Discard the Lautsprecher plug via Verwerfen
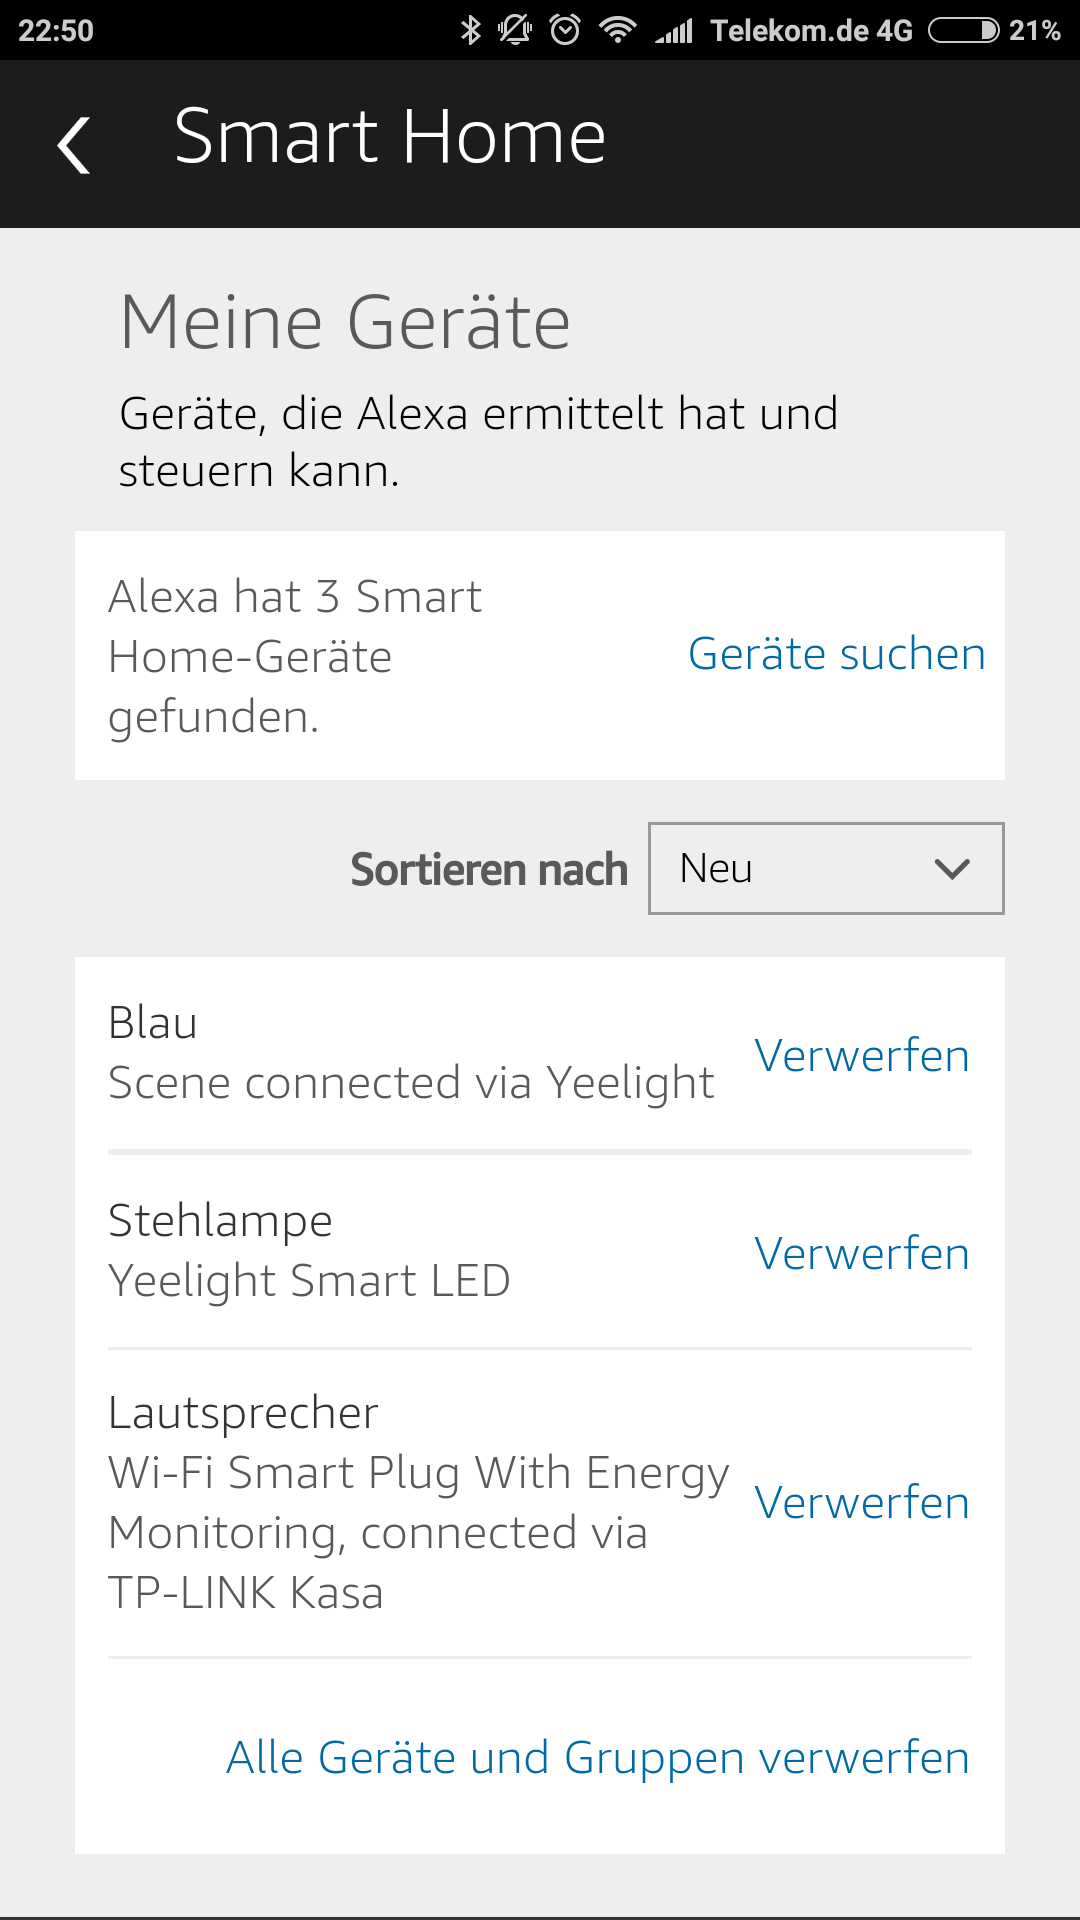This screenshot has height=1920, width=1080. 862,1503
